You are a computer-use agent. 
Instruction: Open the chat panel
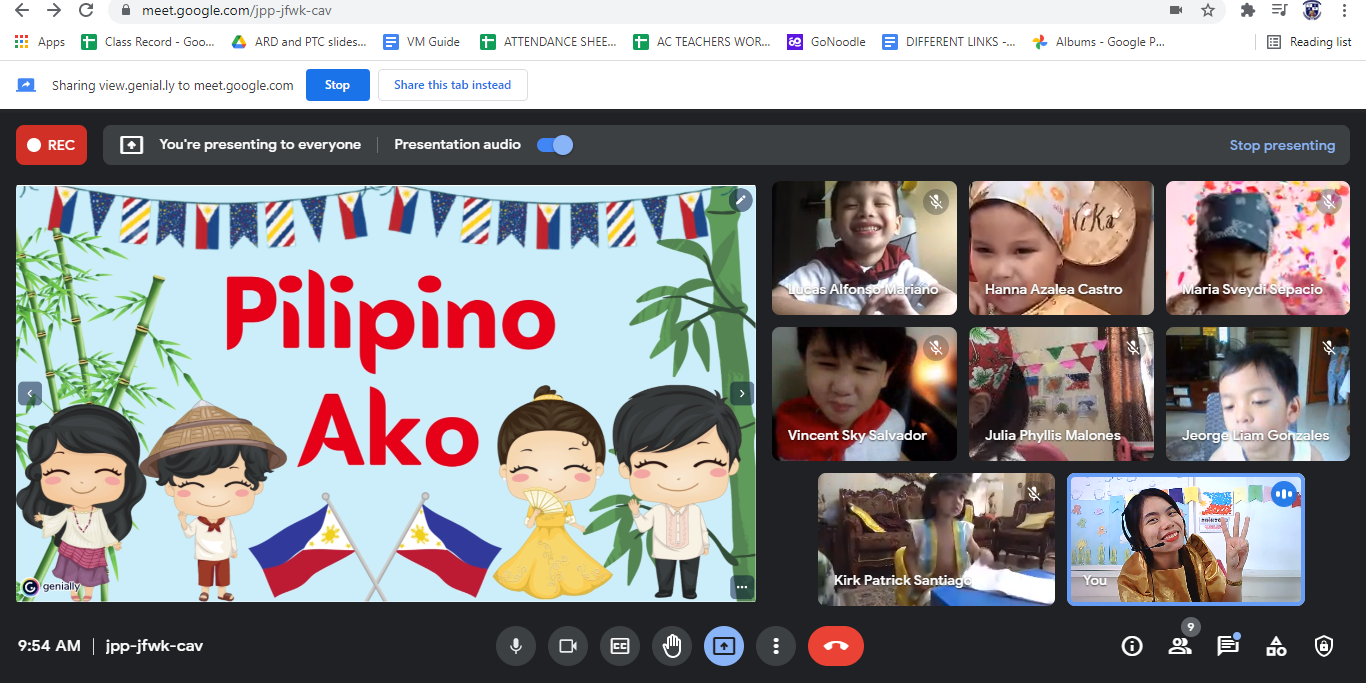click(x=1228, y=646)
